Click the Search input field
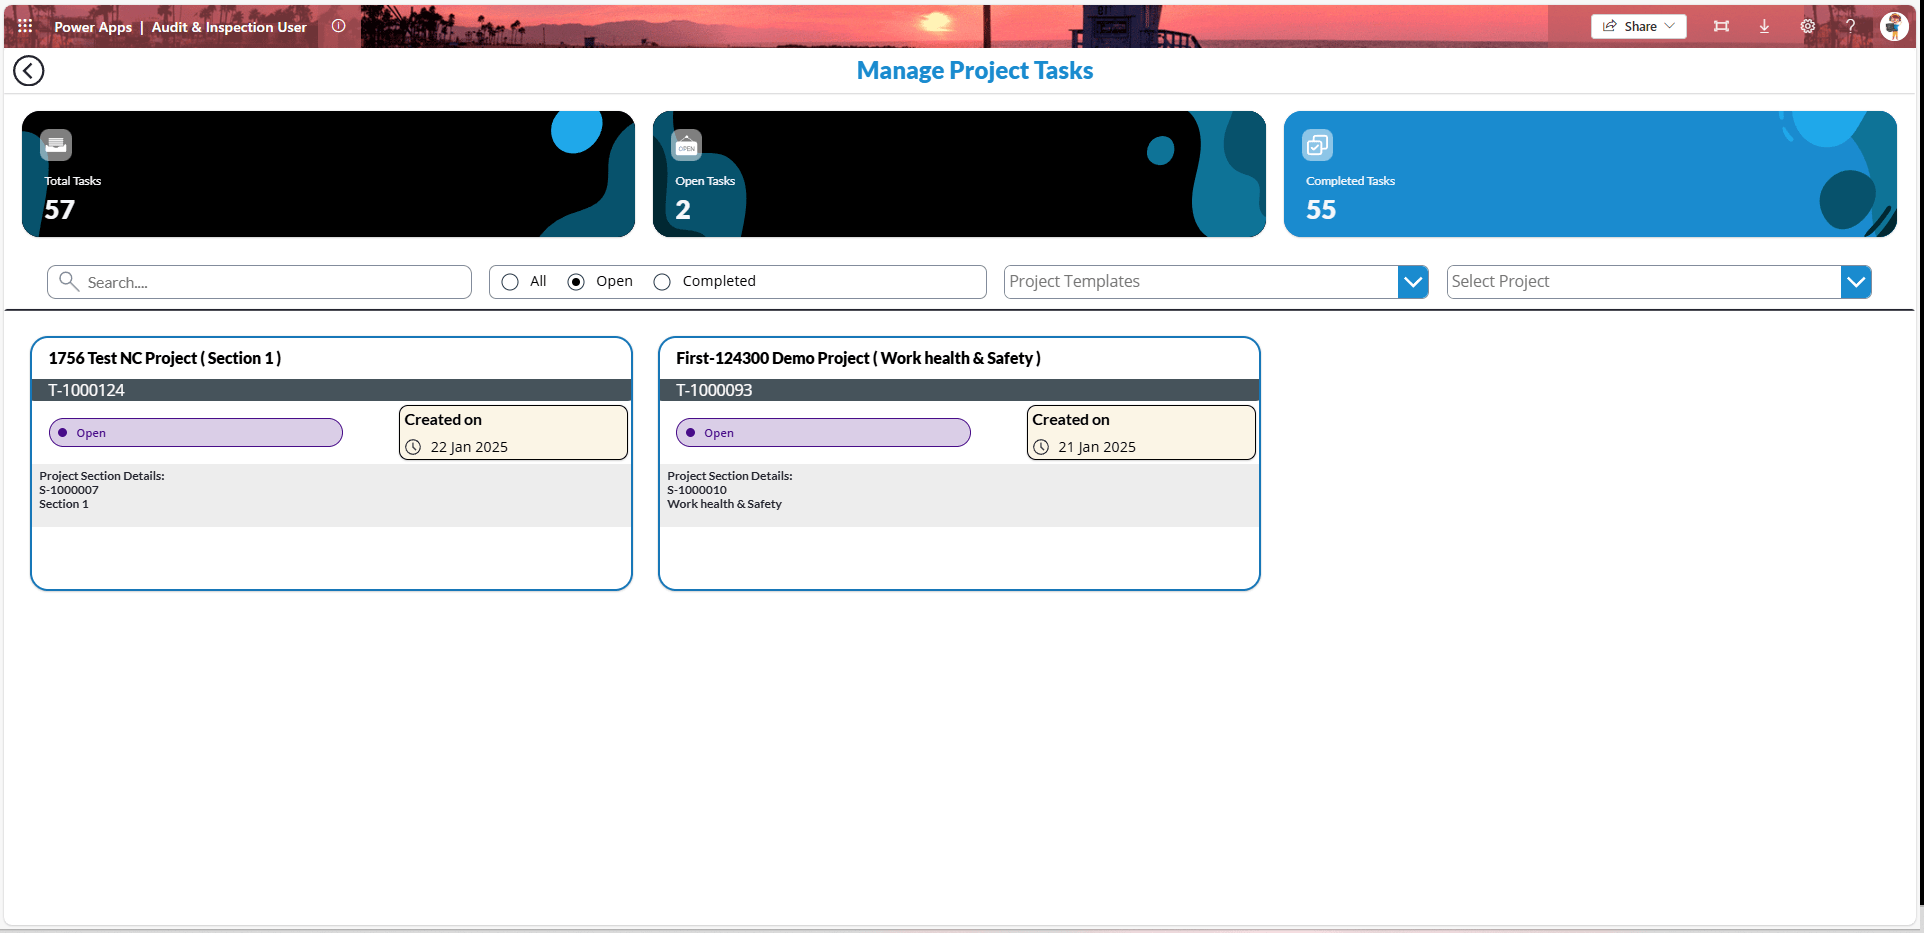The height and width of the screenshot is (933, 1924). [x=260, y=282]
